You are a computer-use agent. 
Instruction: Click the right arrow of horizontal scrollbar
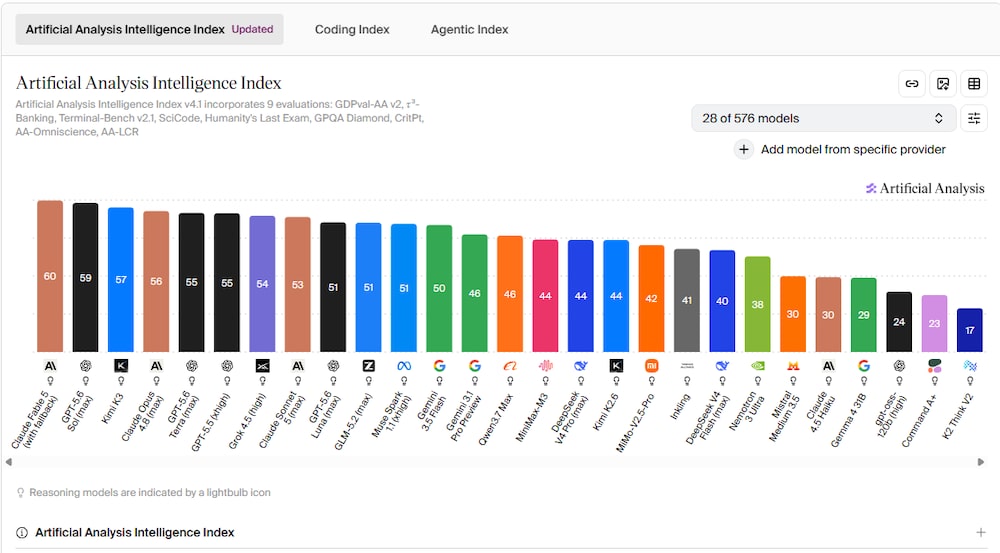click(x=981, y=462)
